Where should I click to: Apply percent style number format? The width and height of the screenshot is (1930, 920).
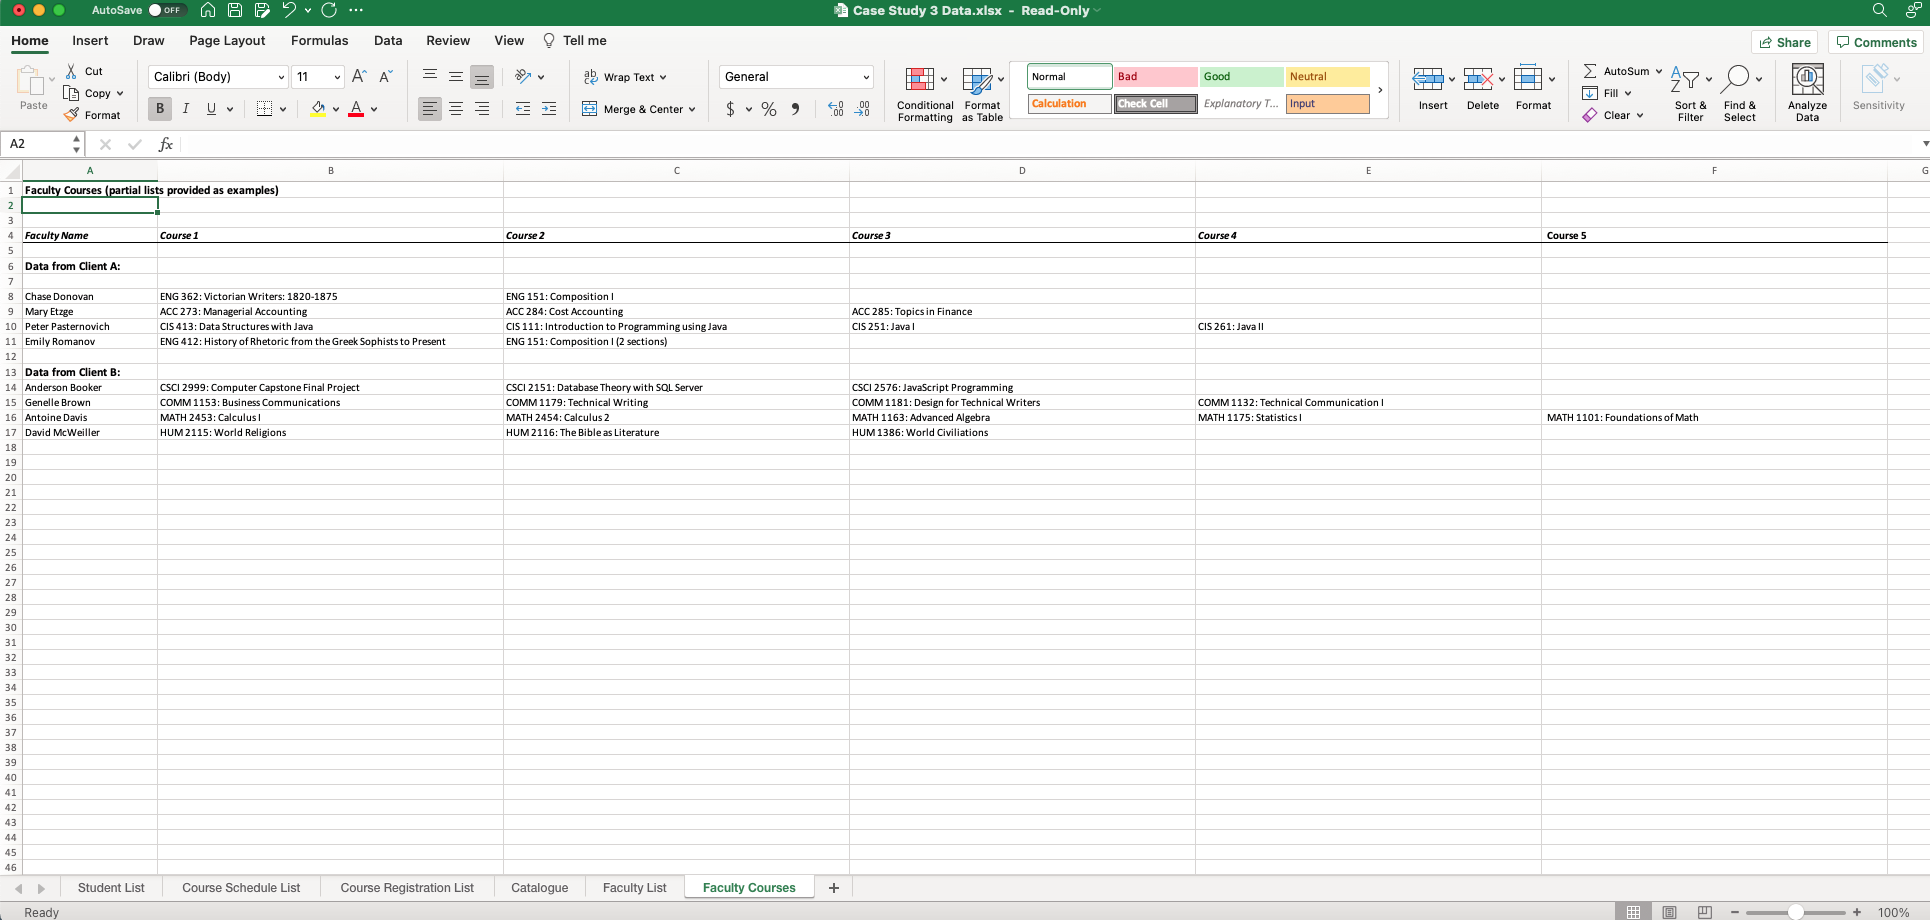click(x=769, y=109)
